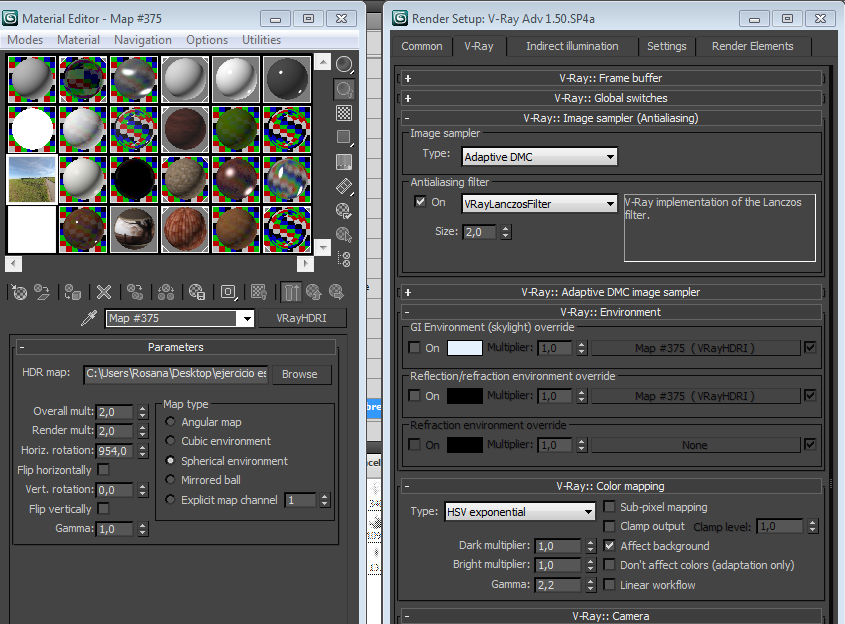
Task: Enable Sub-pixel mapping checkbox
Action: [x=609, y=507]
